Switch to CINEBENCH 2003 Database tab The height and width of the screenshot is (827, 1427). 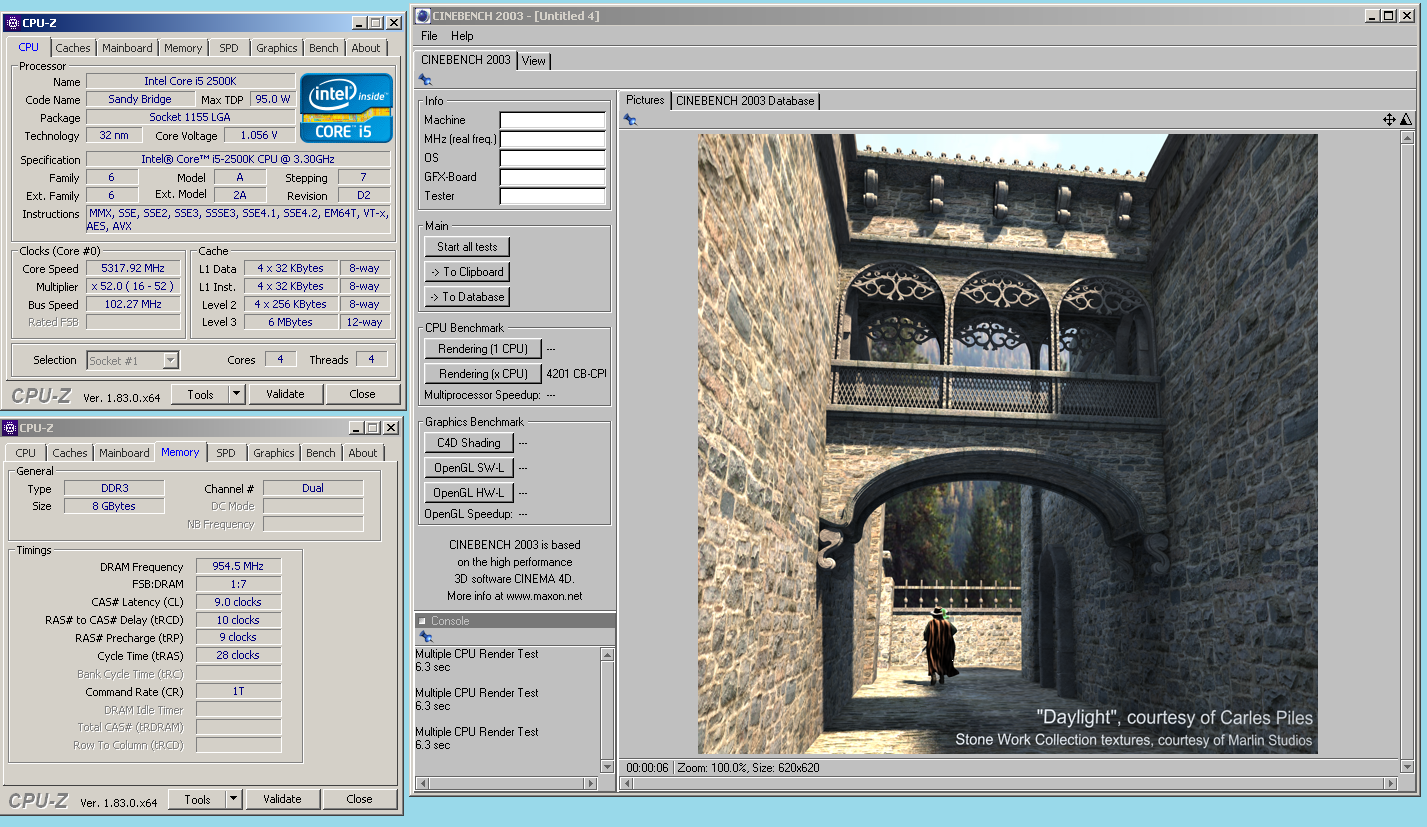click(x=745, y=101)
